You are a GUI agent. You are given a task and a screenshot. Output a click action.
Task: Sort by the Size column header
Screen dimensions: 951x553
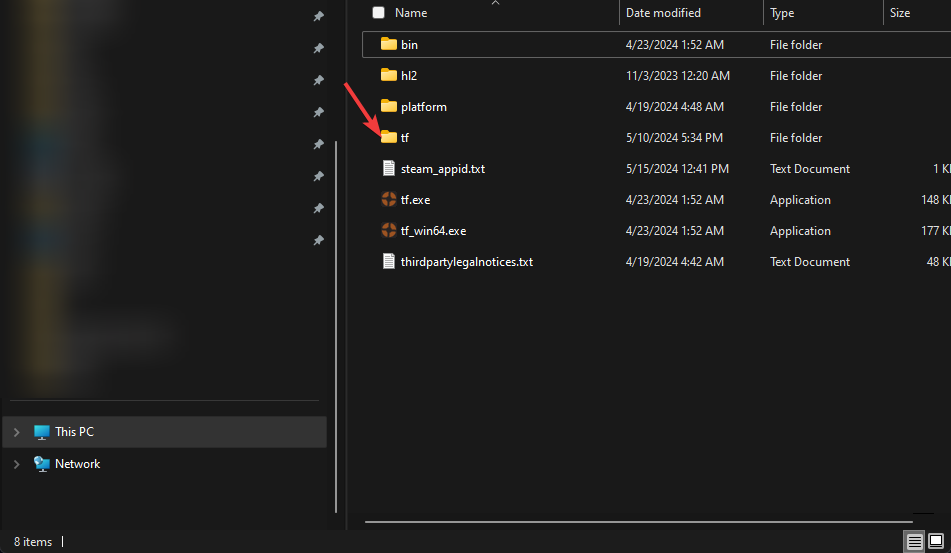tap(899, 13)
